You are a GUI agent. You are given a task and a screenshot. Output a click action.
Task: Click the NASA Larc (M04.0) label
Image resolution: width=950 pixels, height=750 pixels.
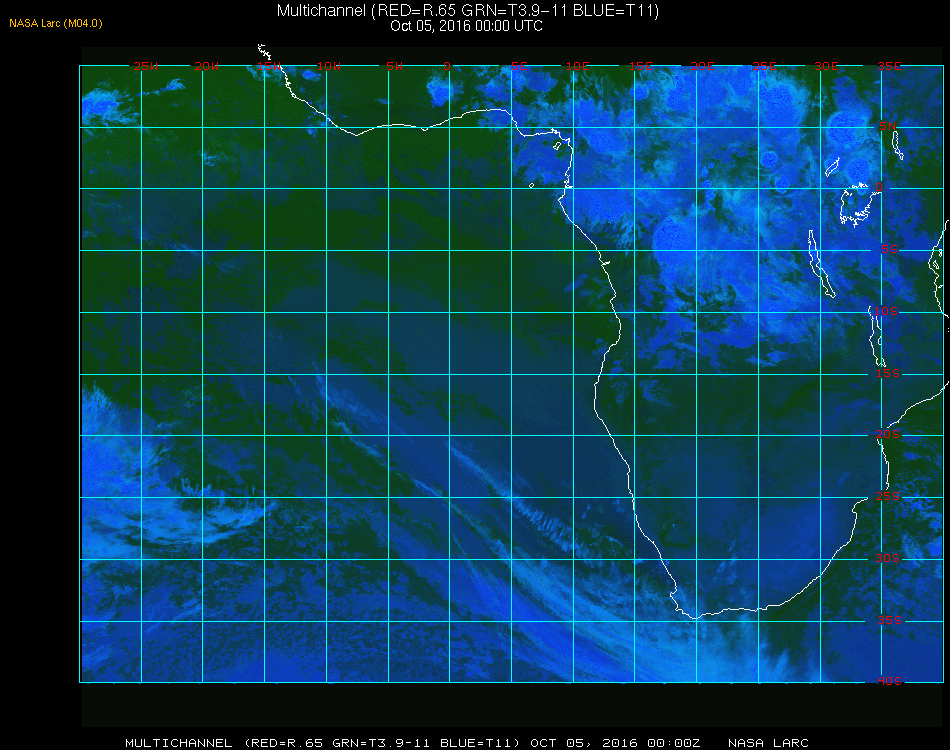[x=56, y=24]
